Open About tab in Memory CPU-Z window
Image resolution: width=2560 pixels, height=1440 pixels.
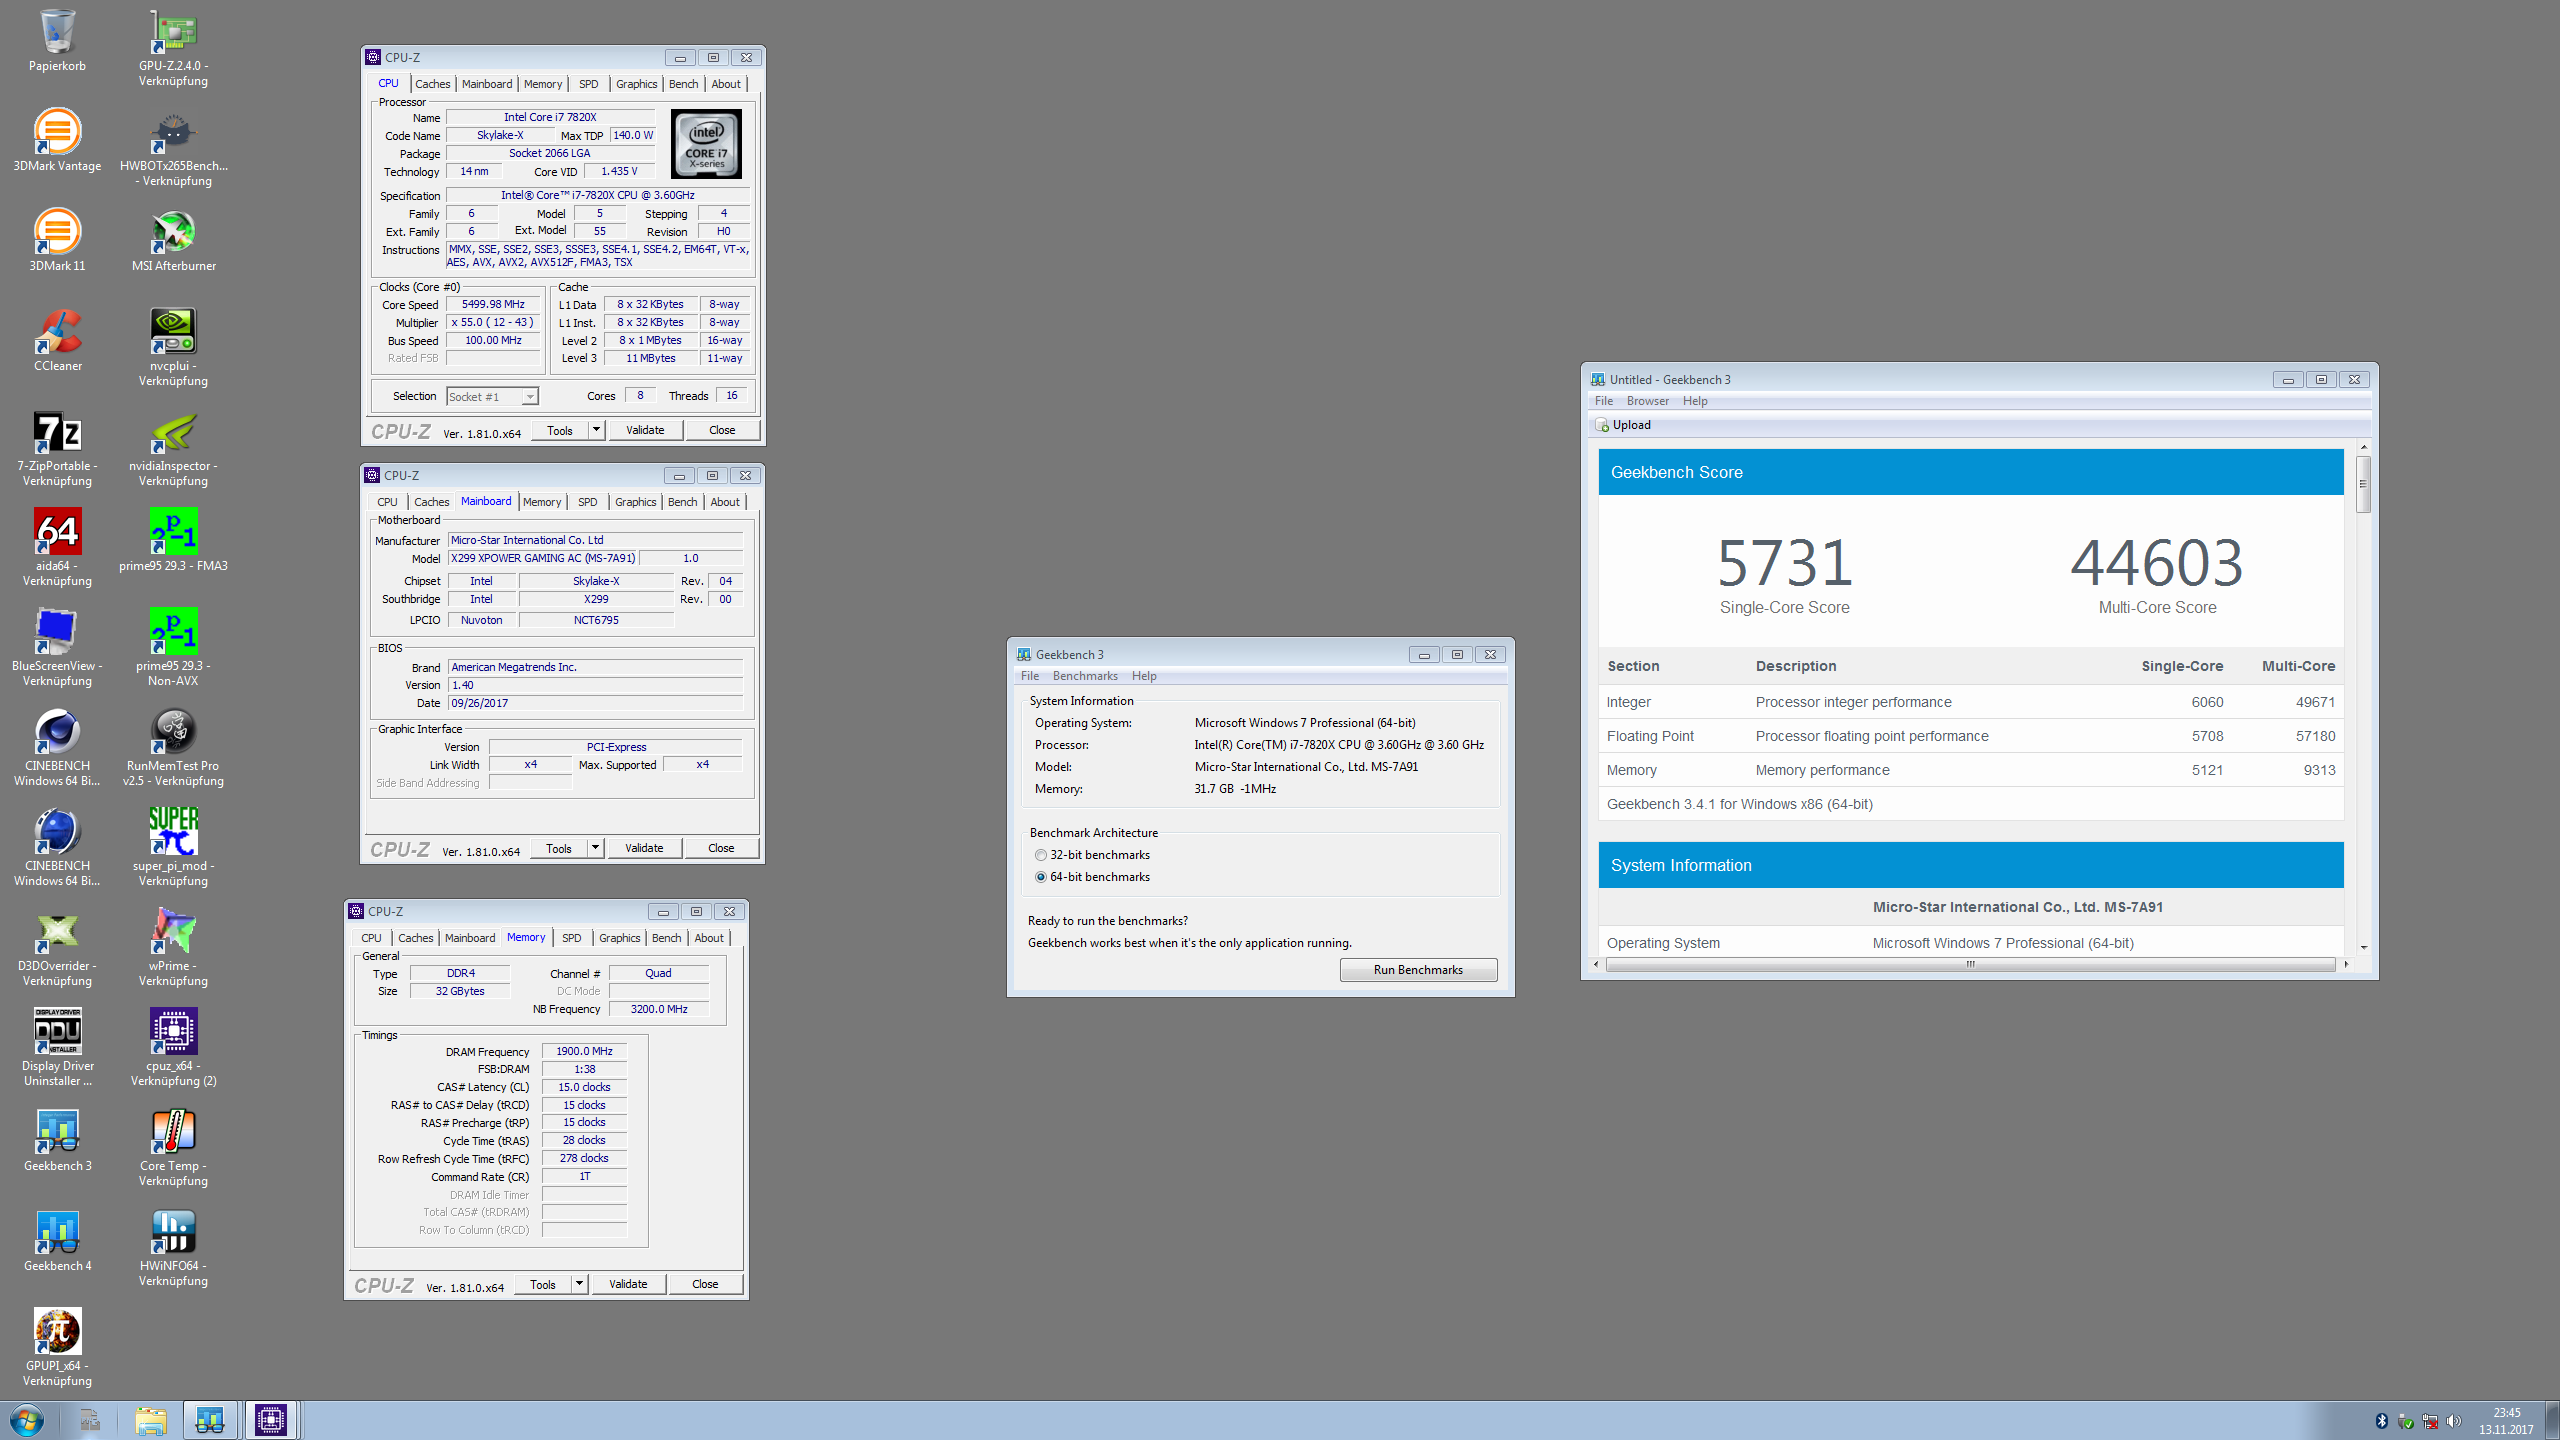(709, 938)
